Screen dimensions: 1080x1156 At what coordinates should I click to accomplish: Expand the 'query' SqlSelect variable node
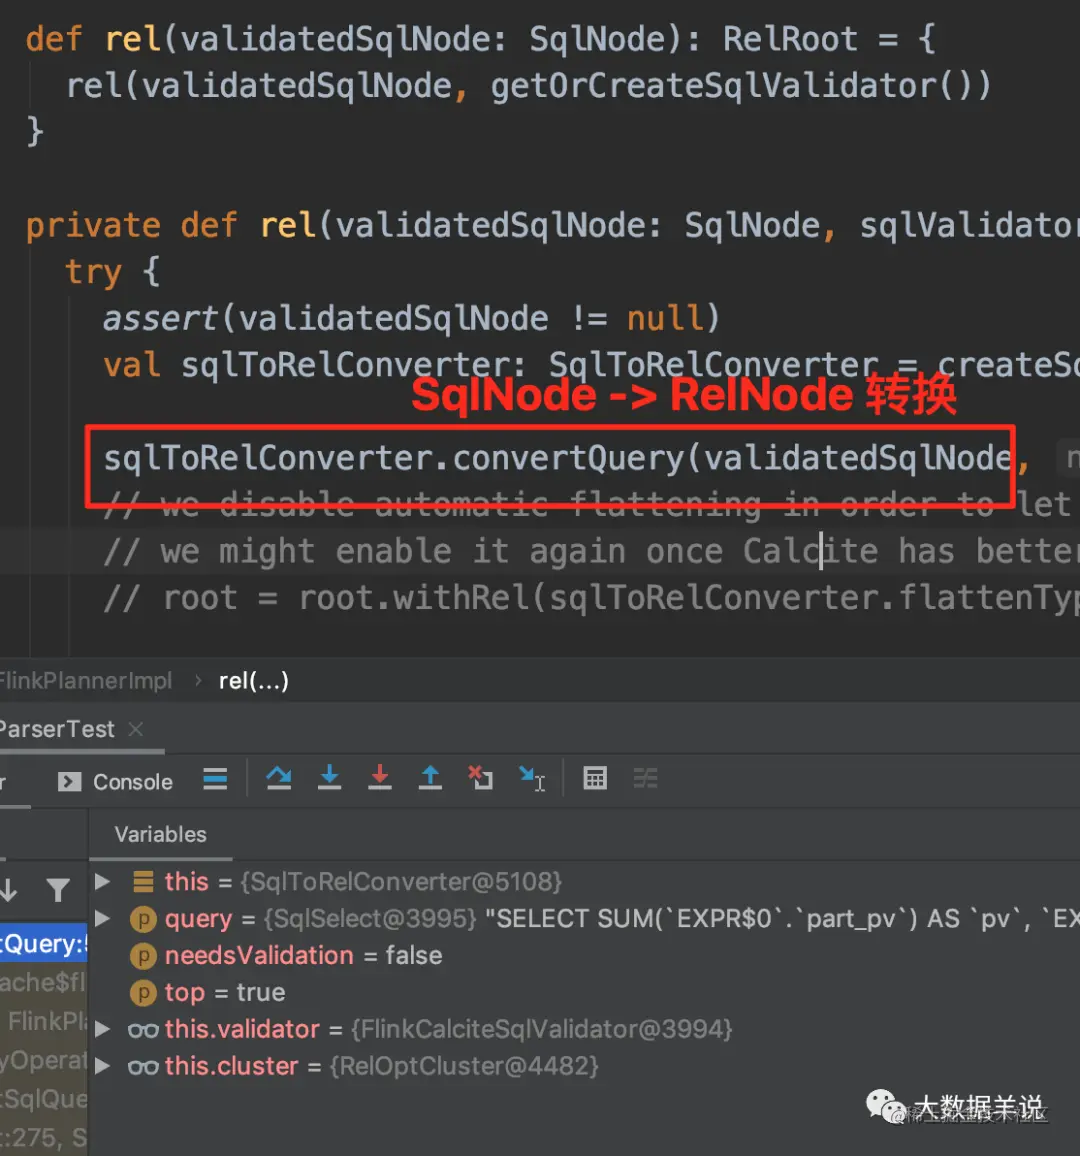click(102, 919)
